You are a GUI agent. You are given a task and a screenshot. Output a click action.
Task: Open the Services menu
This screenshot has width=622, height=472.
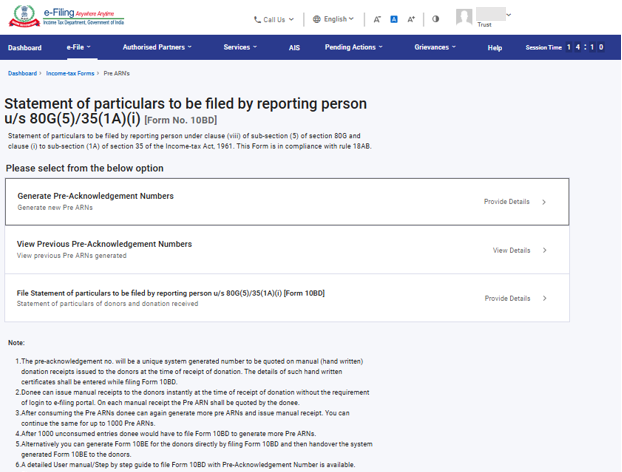[240, 47]
